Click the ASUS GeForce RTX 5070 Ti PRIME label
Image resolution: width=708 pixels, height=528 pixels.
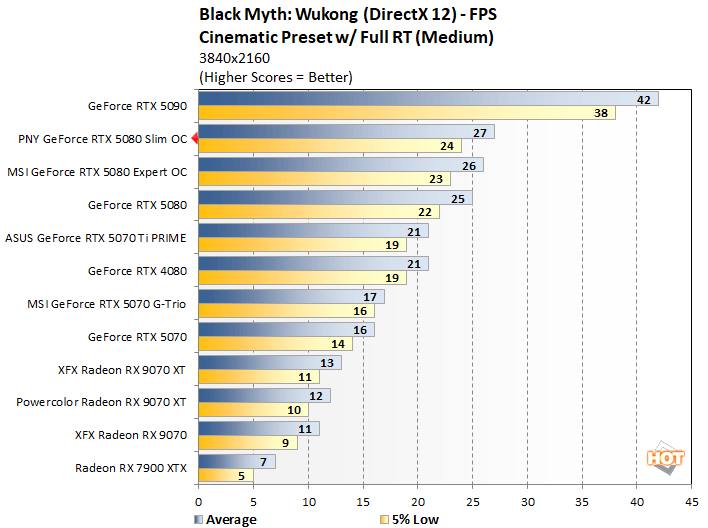[x=96, y=238]
